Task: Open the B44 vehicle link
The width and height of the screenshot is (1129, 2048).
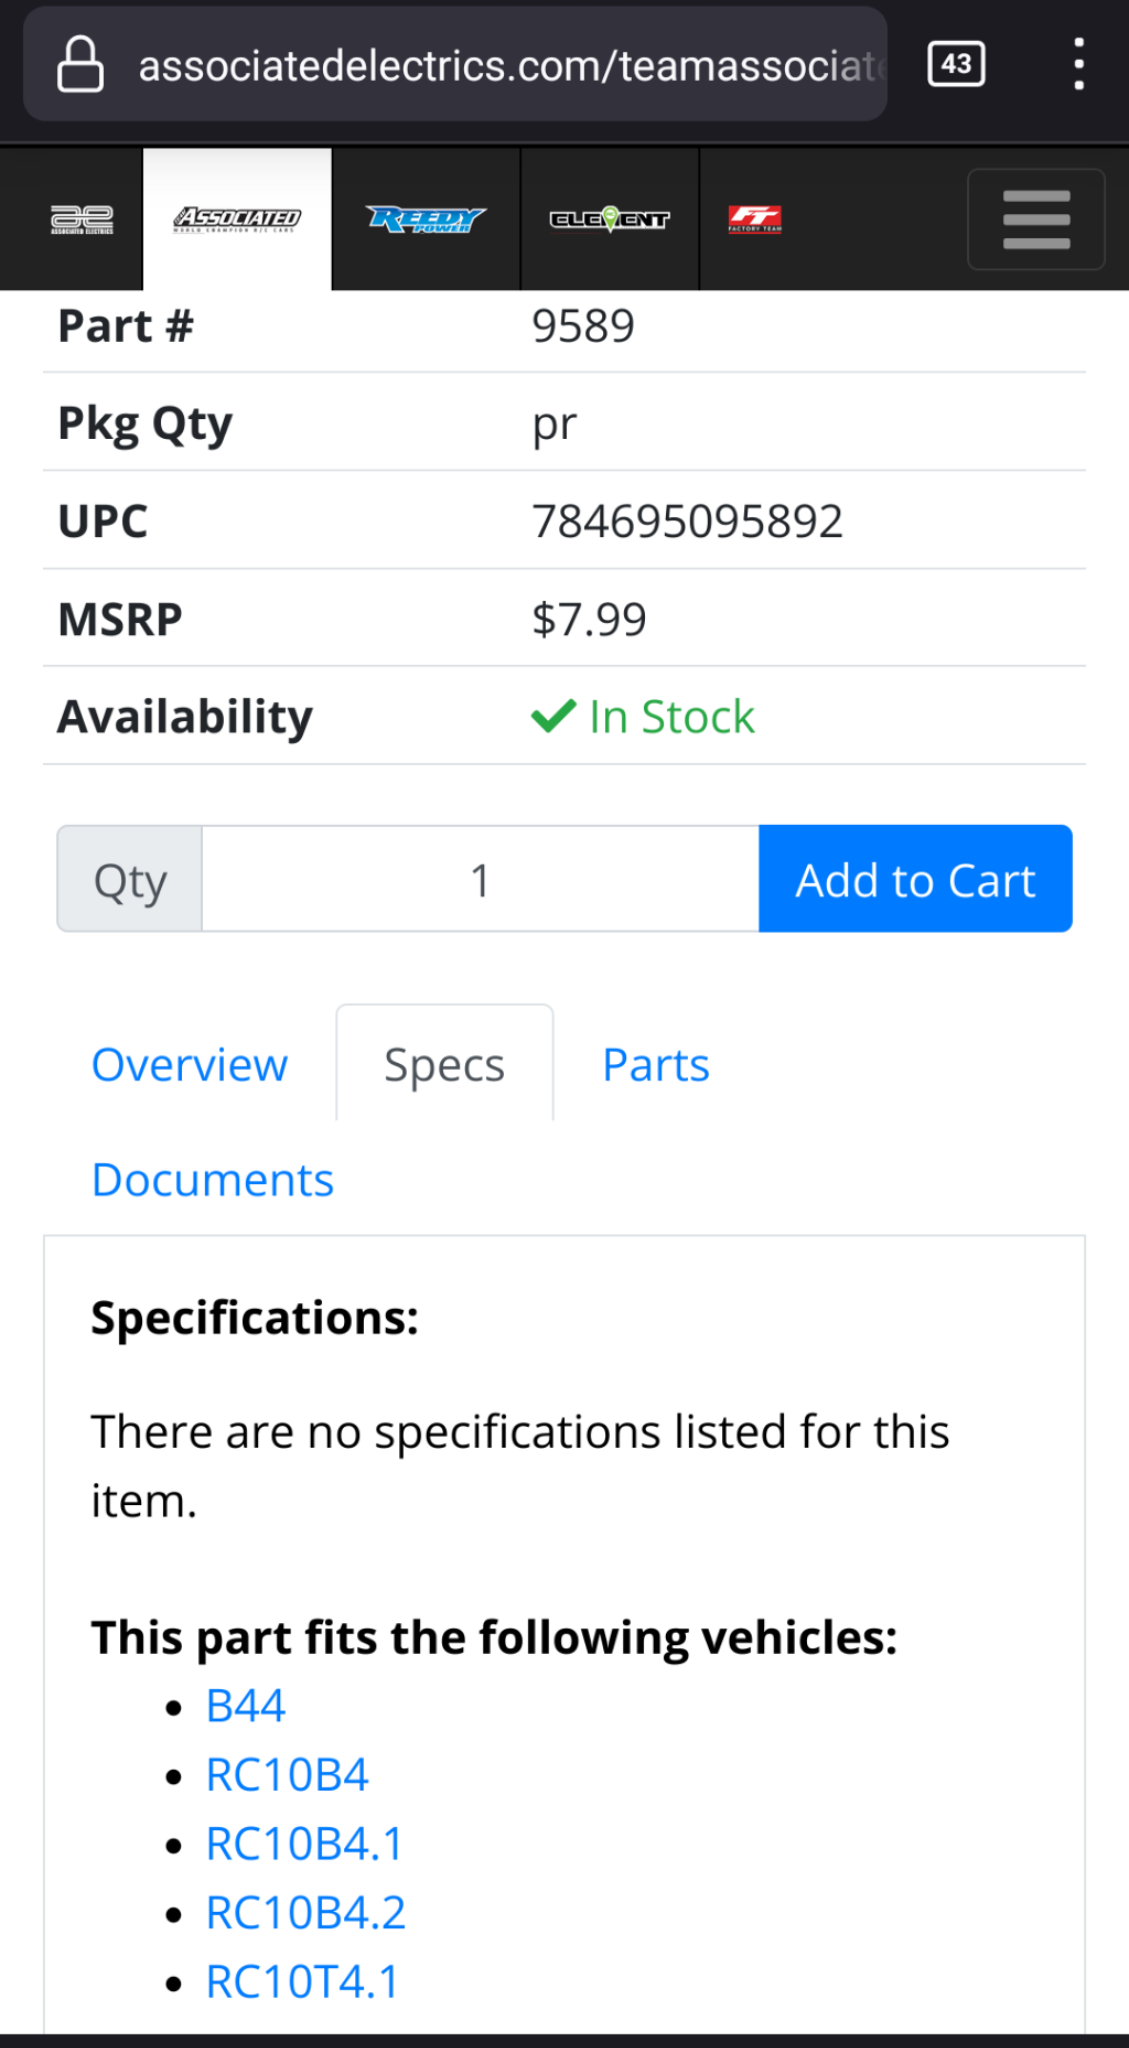Action: click(x=246, y=1706)
